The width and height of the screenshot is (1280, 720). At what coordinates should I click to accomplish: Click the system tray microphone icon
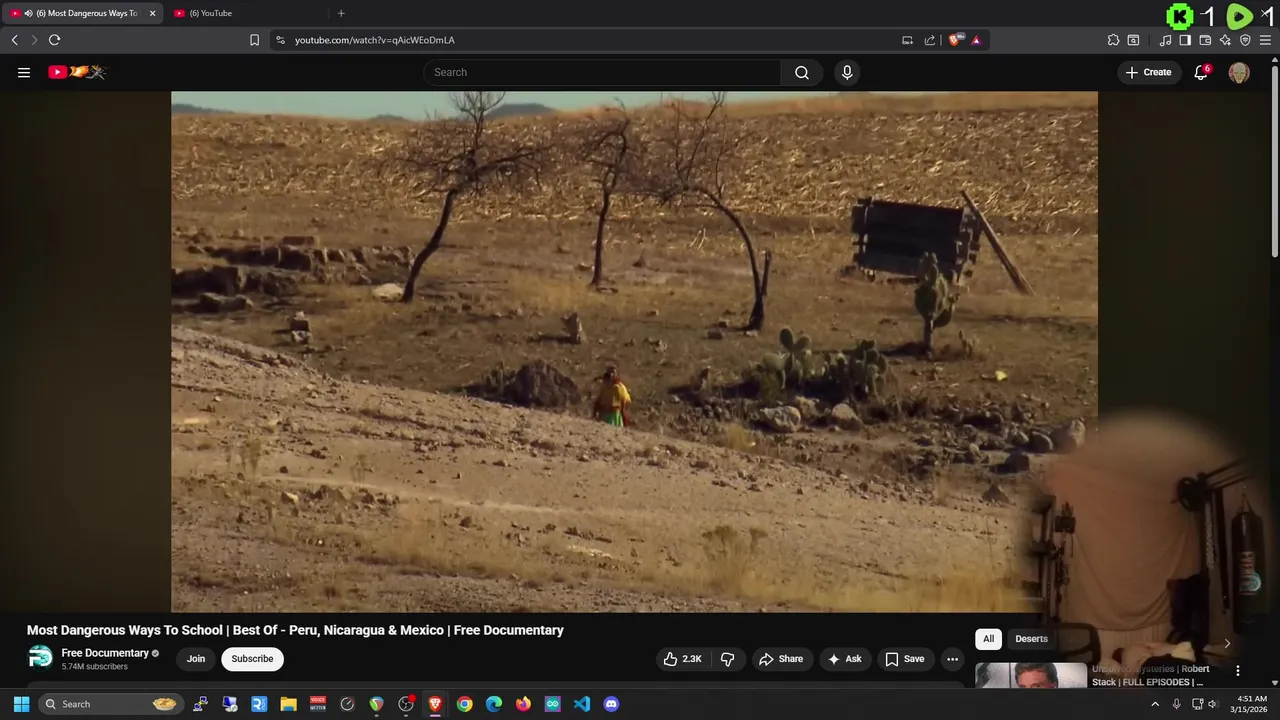[x=1176, y=704]
